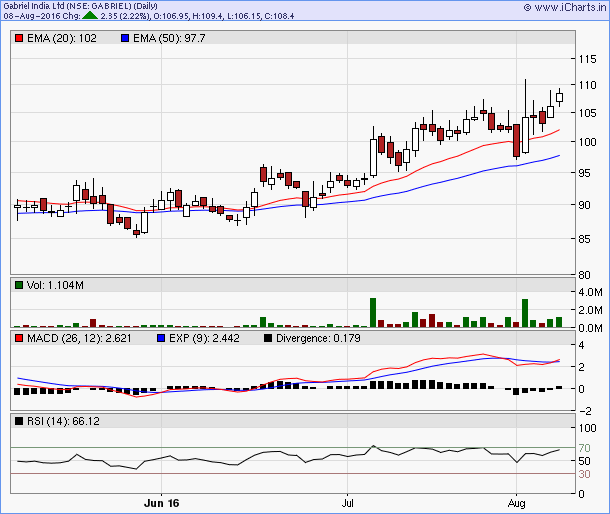Click the EMA (50): 97.7 label
Screen dimensions: 610x514
click(x=169, y=38)
